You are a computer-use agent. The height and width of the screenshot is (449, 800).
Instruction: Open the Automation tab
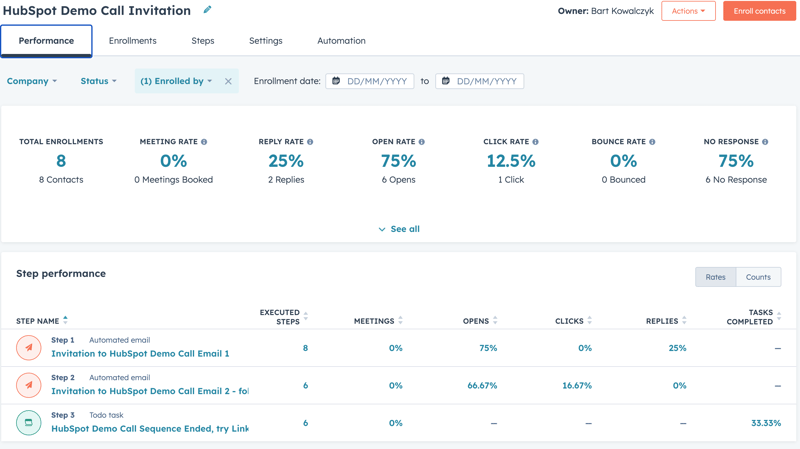pos(341,41)
